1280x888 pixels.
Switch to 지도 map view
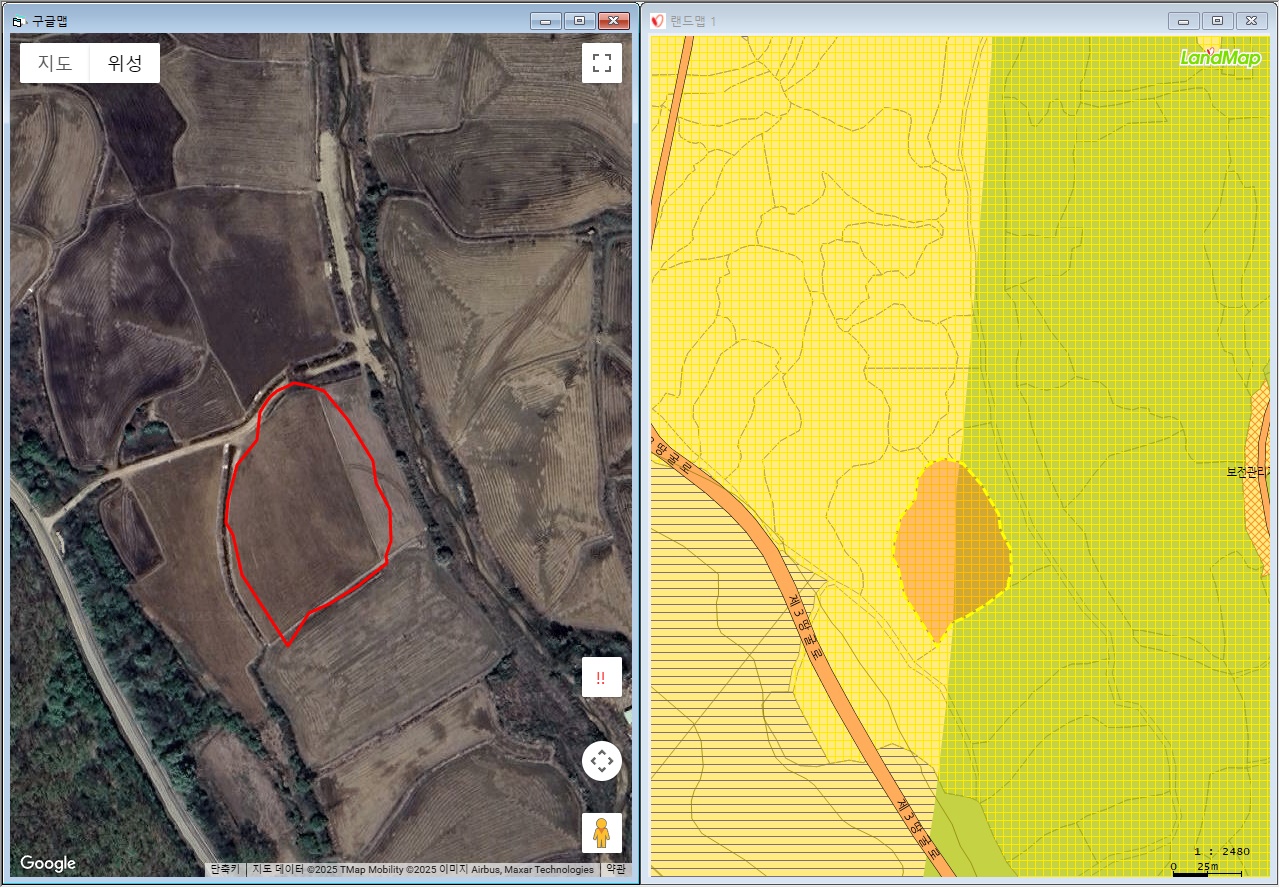[x=55, y=64]
